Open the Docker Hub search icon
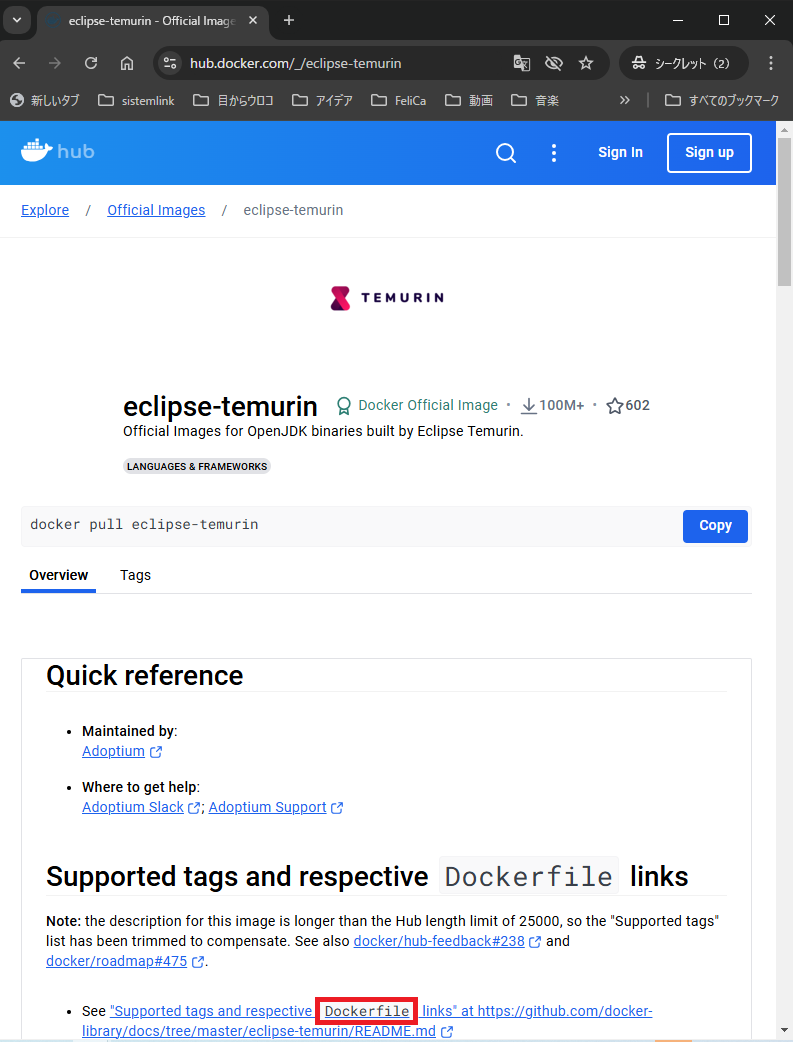 coord(507,153)
